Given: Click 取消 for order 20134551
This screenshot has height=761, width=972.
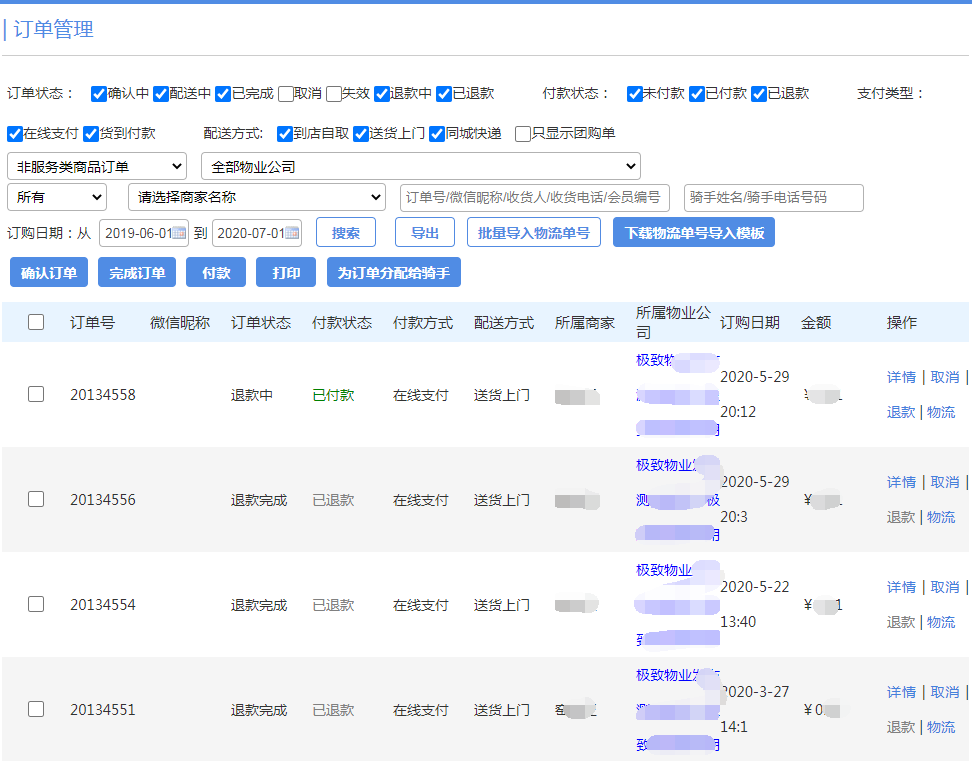Looking at the screenshot, I should pyautogui.click(x=945, y=692).
